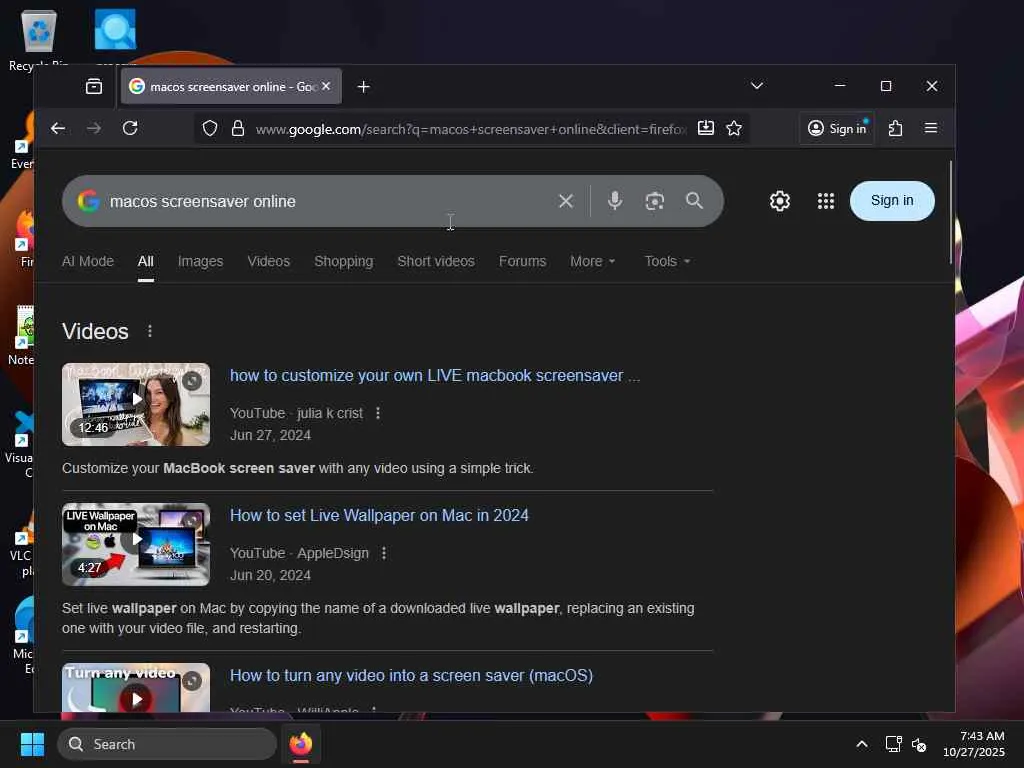This screenshot has width=1024, height=768.
Task: Expand the Tools dropdown
Action: click(x=667, y=261)
